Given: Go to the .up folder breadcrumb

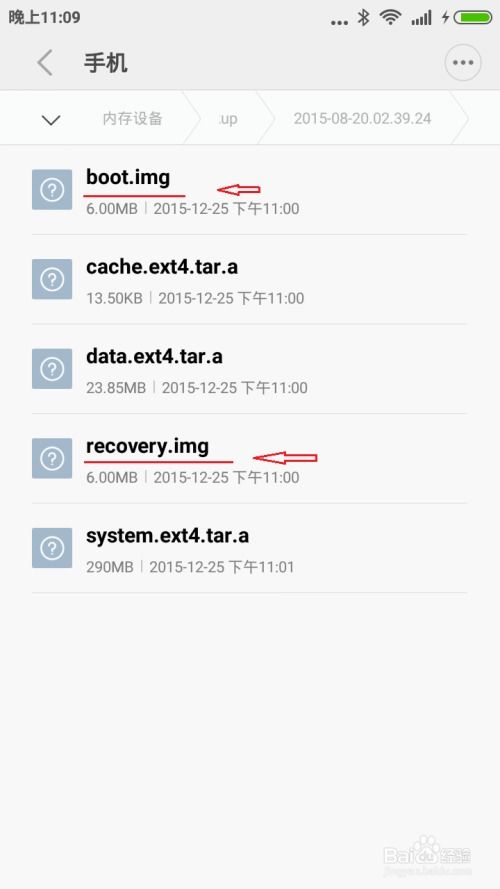Looking at the screenshot, I should coord(228,119).
